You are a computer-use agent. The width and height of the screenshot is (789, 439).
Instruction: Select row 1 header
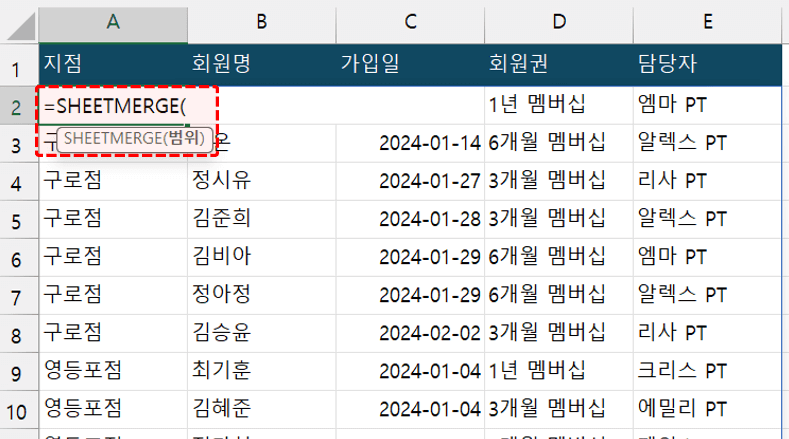point(19,66)
